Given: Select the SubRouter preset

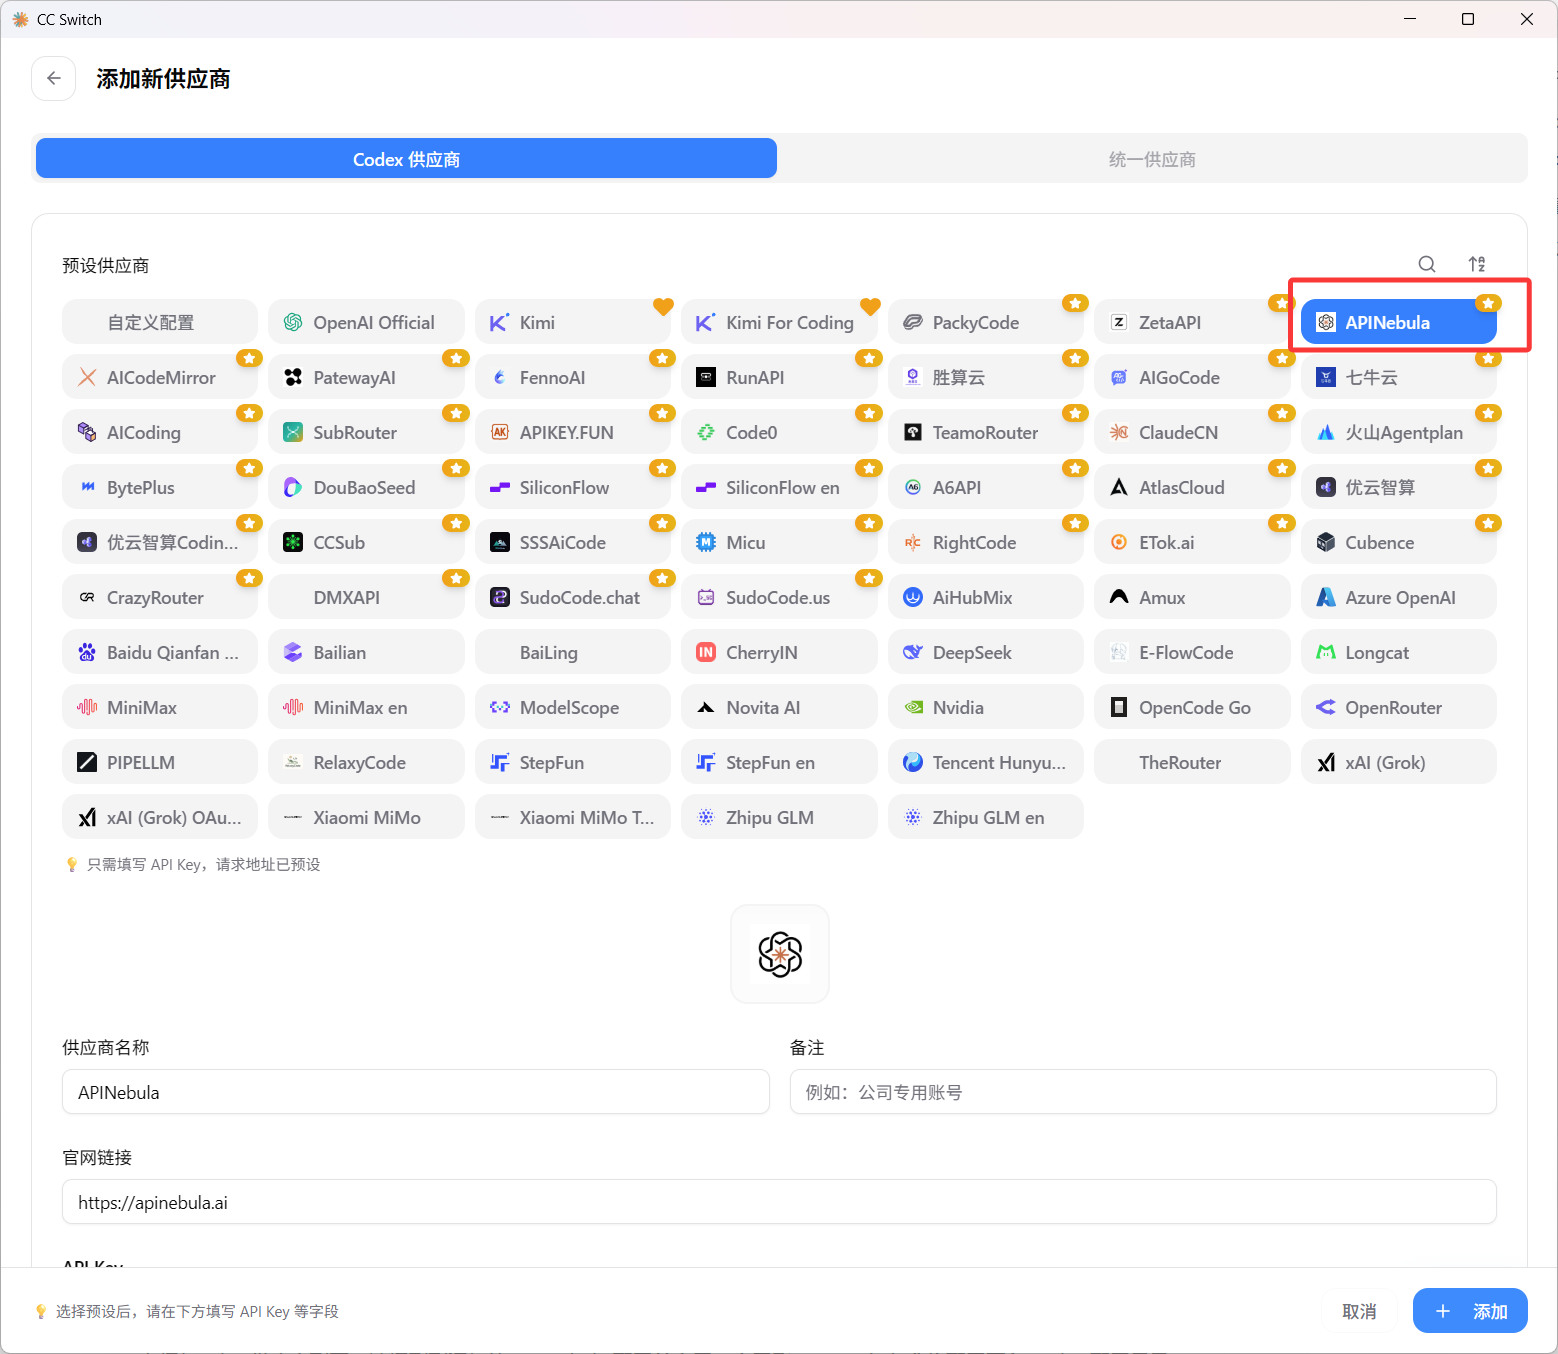Looking at the screenshot, I should point(366,432).
